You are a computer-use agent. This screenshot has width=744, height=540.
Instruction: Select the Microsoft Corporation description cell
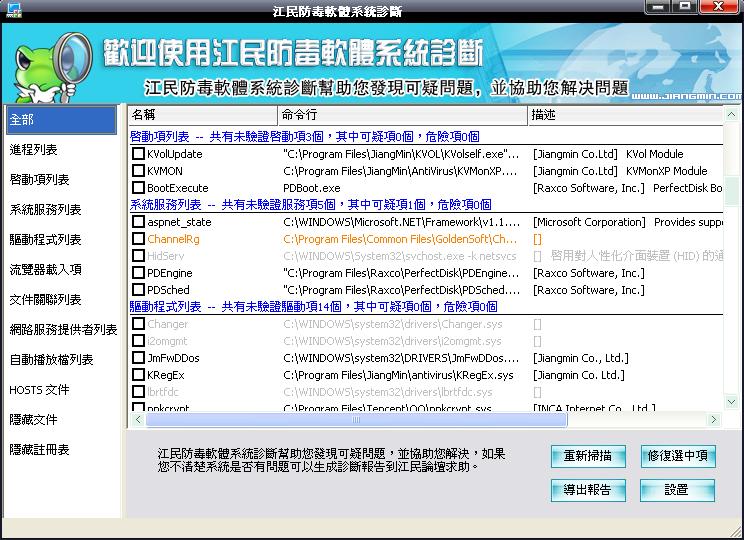pyautogui.click(x=627, y=222)
